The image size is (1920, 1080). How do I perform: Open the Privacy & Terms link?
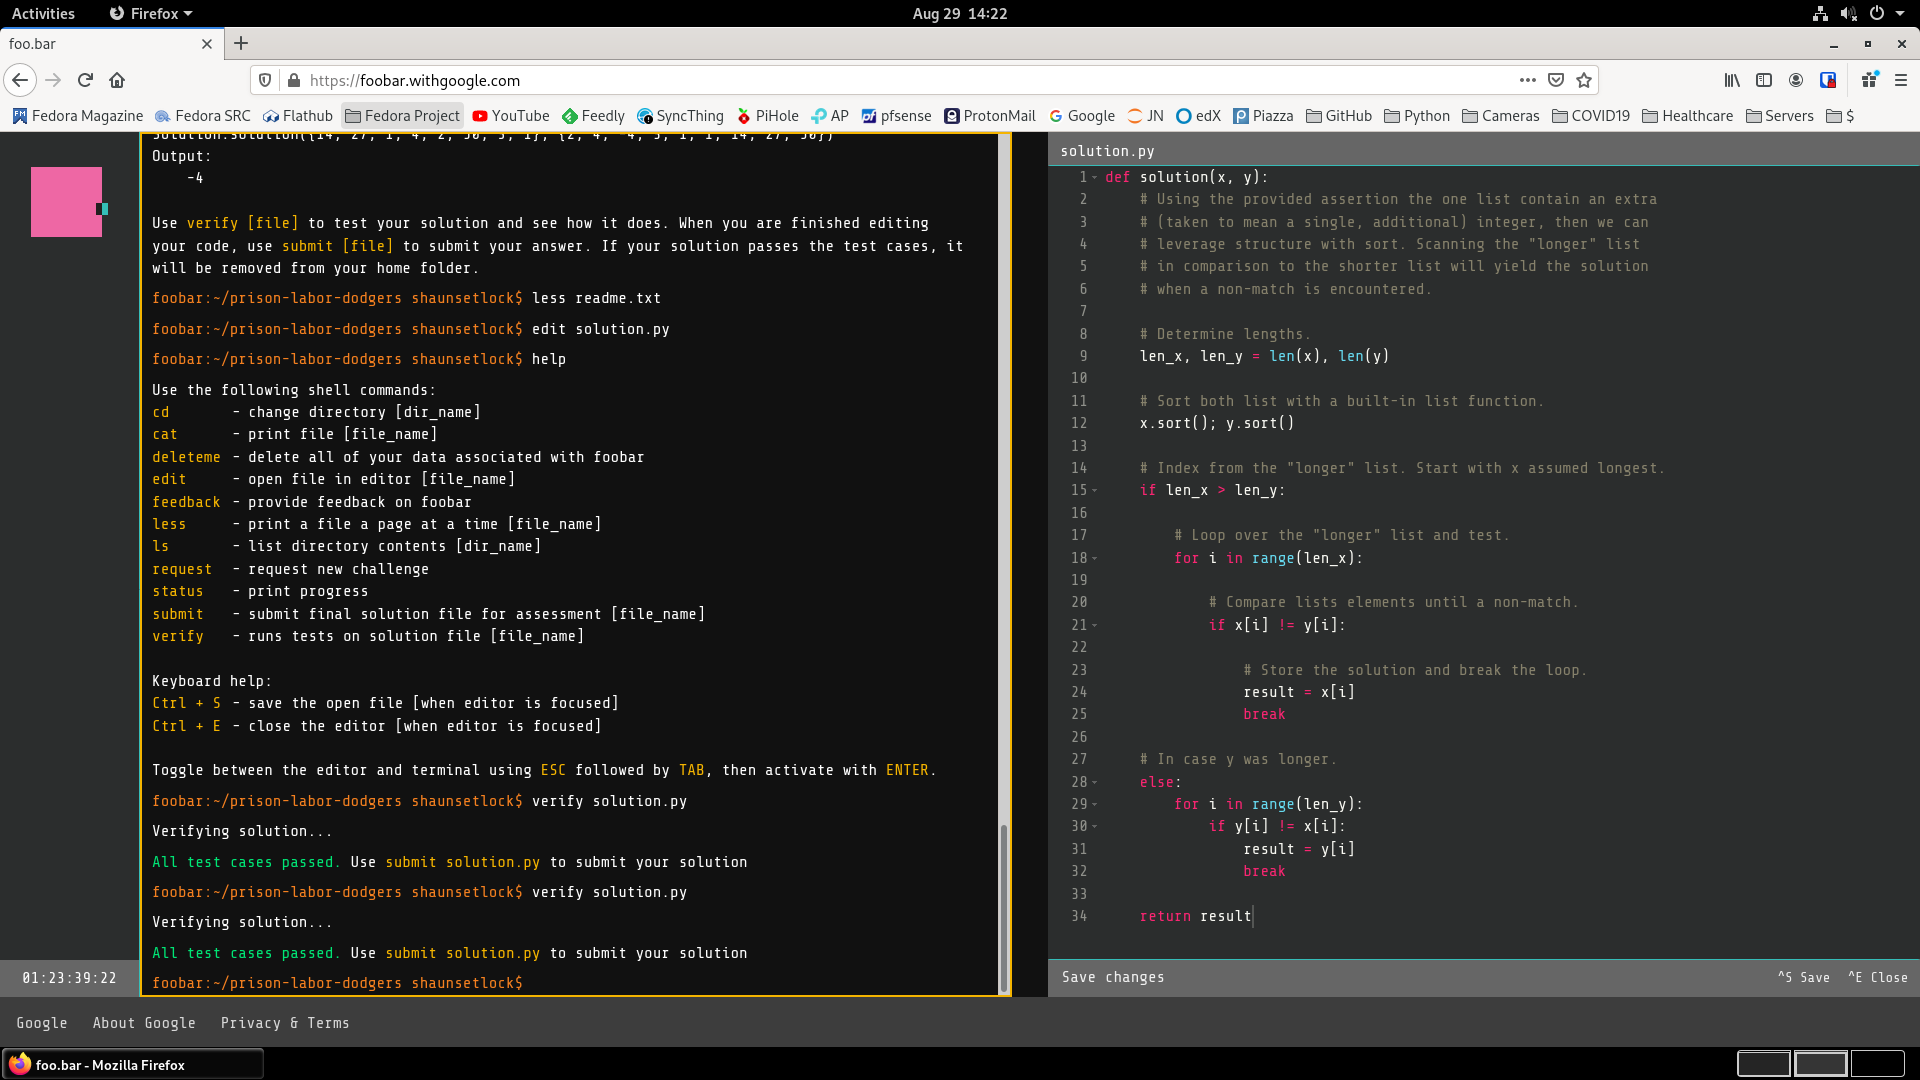point(285,1023)
